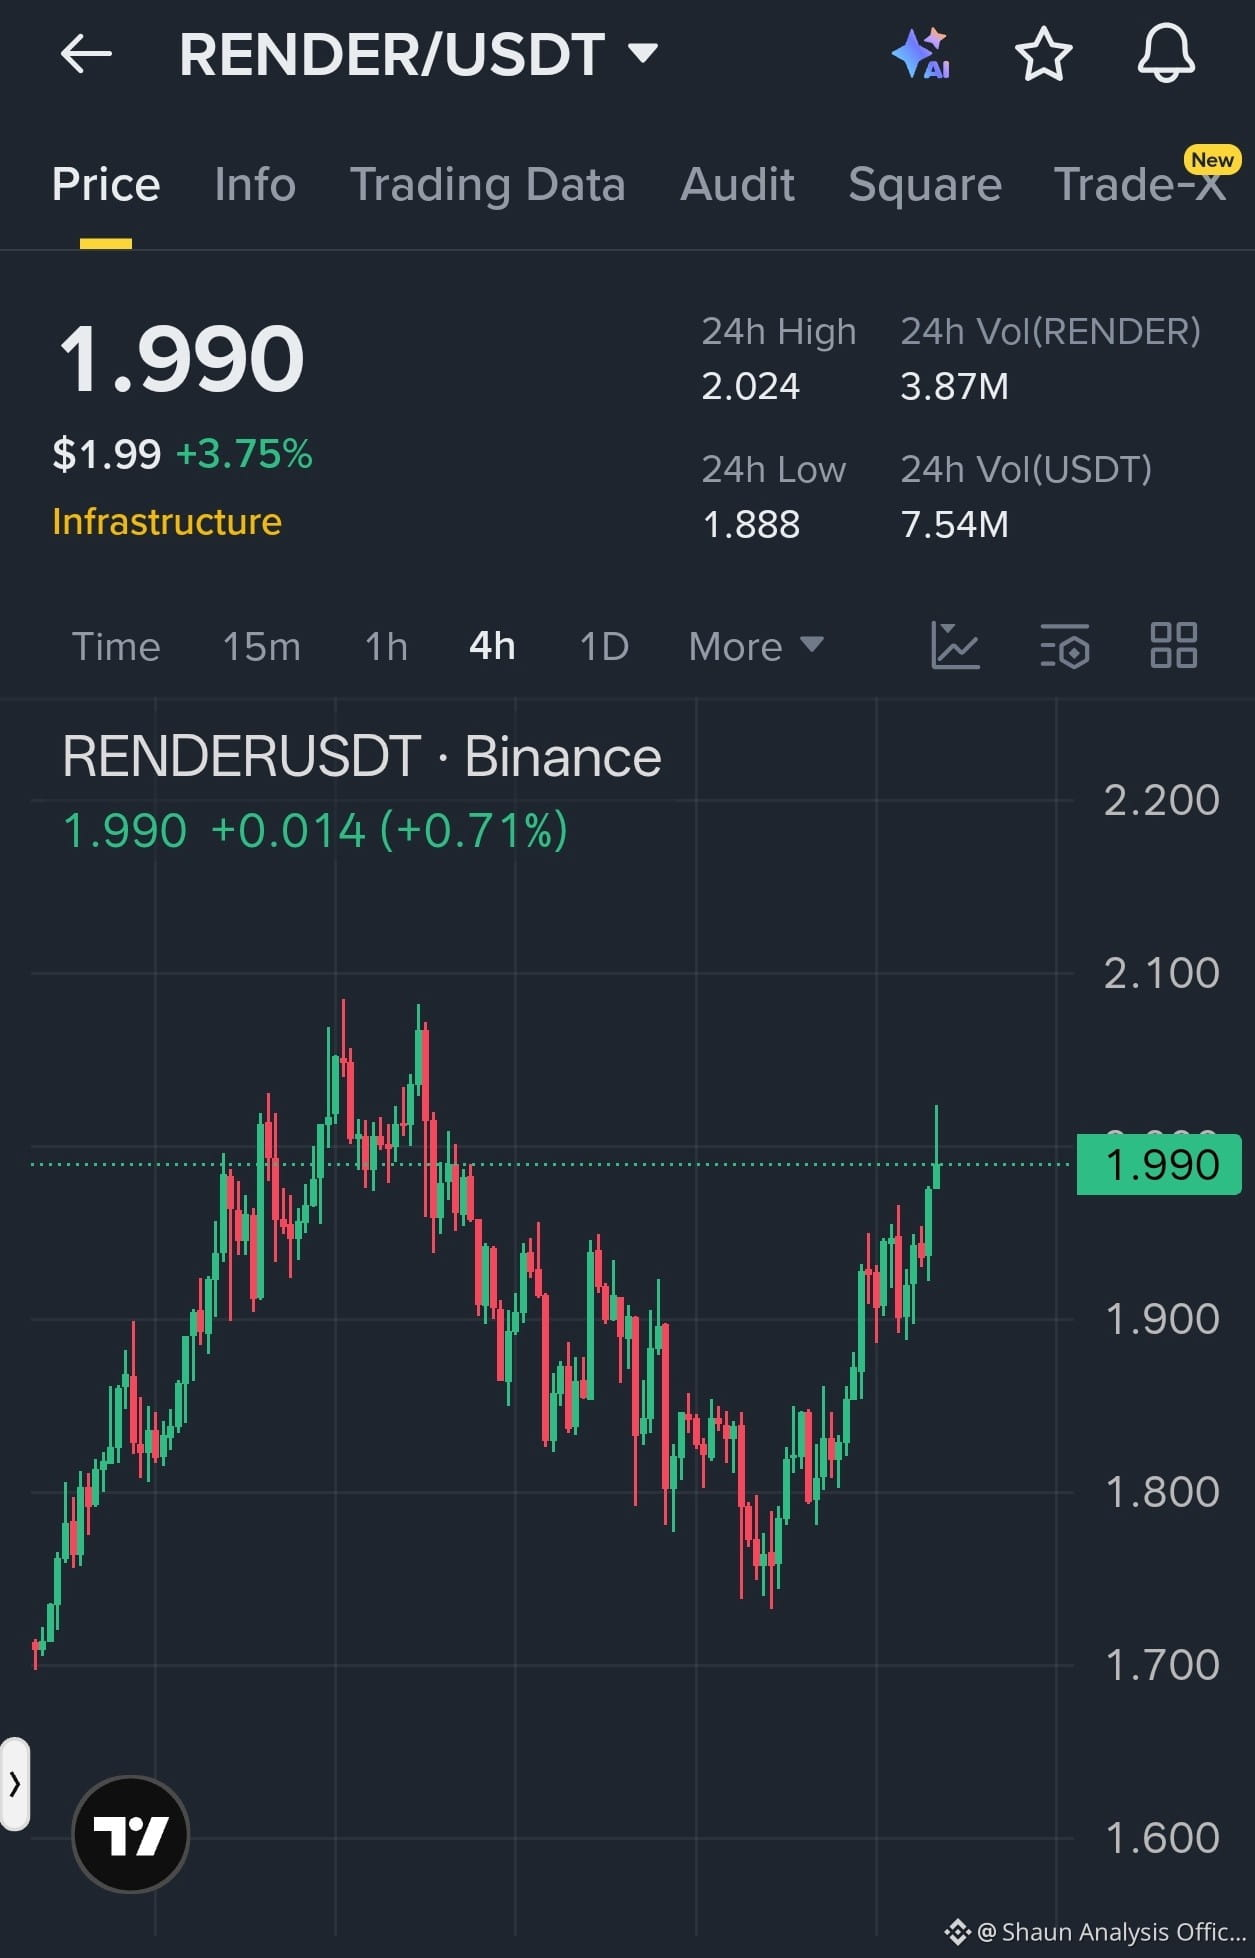
Task: Tap the +3.75% change value
Action: pos(244,454)
